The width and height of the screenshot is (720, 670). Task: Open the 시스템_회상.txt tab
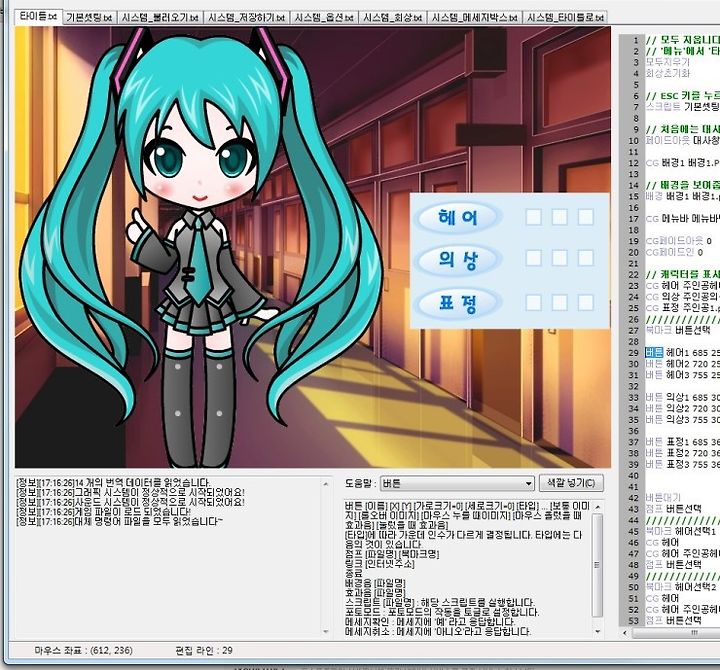[x=393, y=17]
